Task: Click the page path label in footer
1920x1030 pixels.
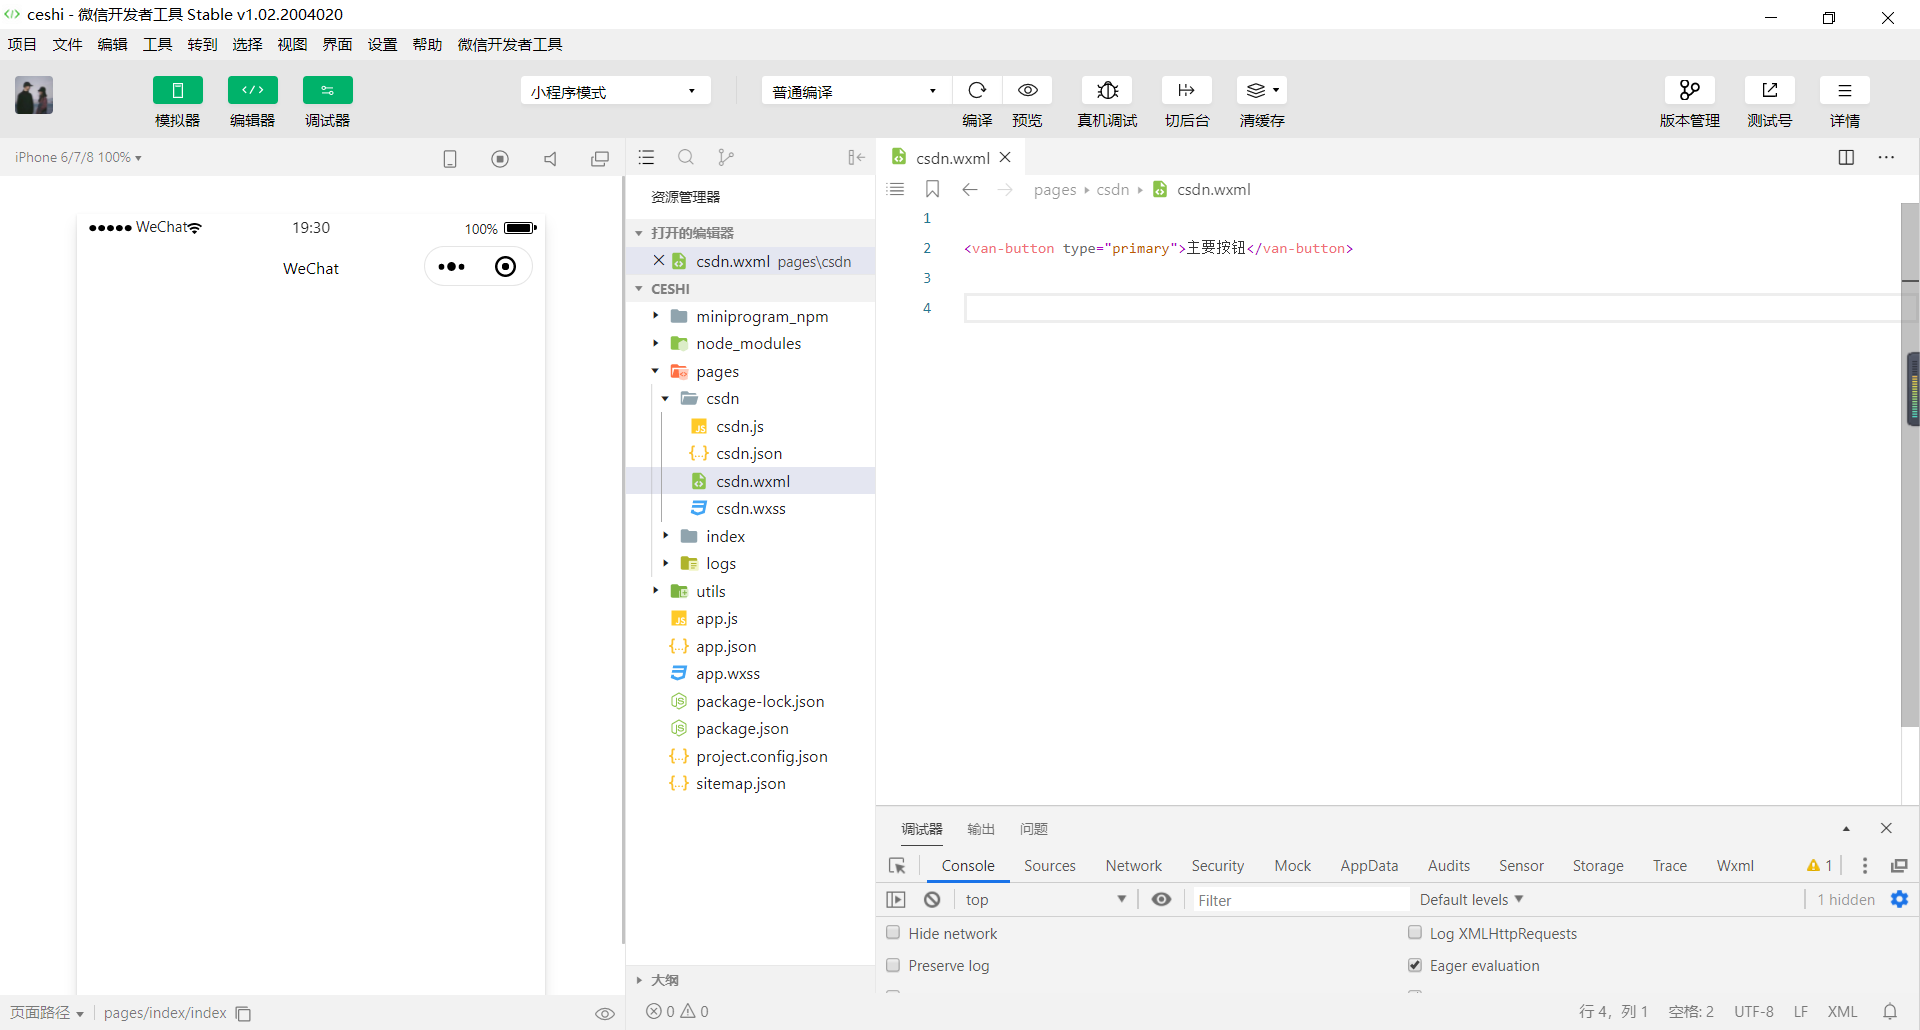Action: tap(47, 1013)
